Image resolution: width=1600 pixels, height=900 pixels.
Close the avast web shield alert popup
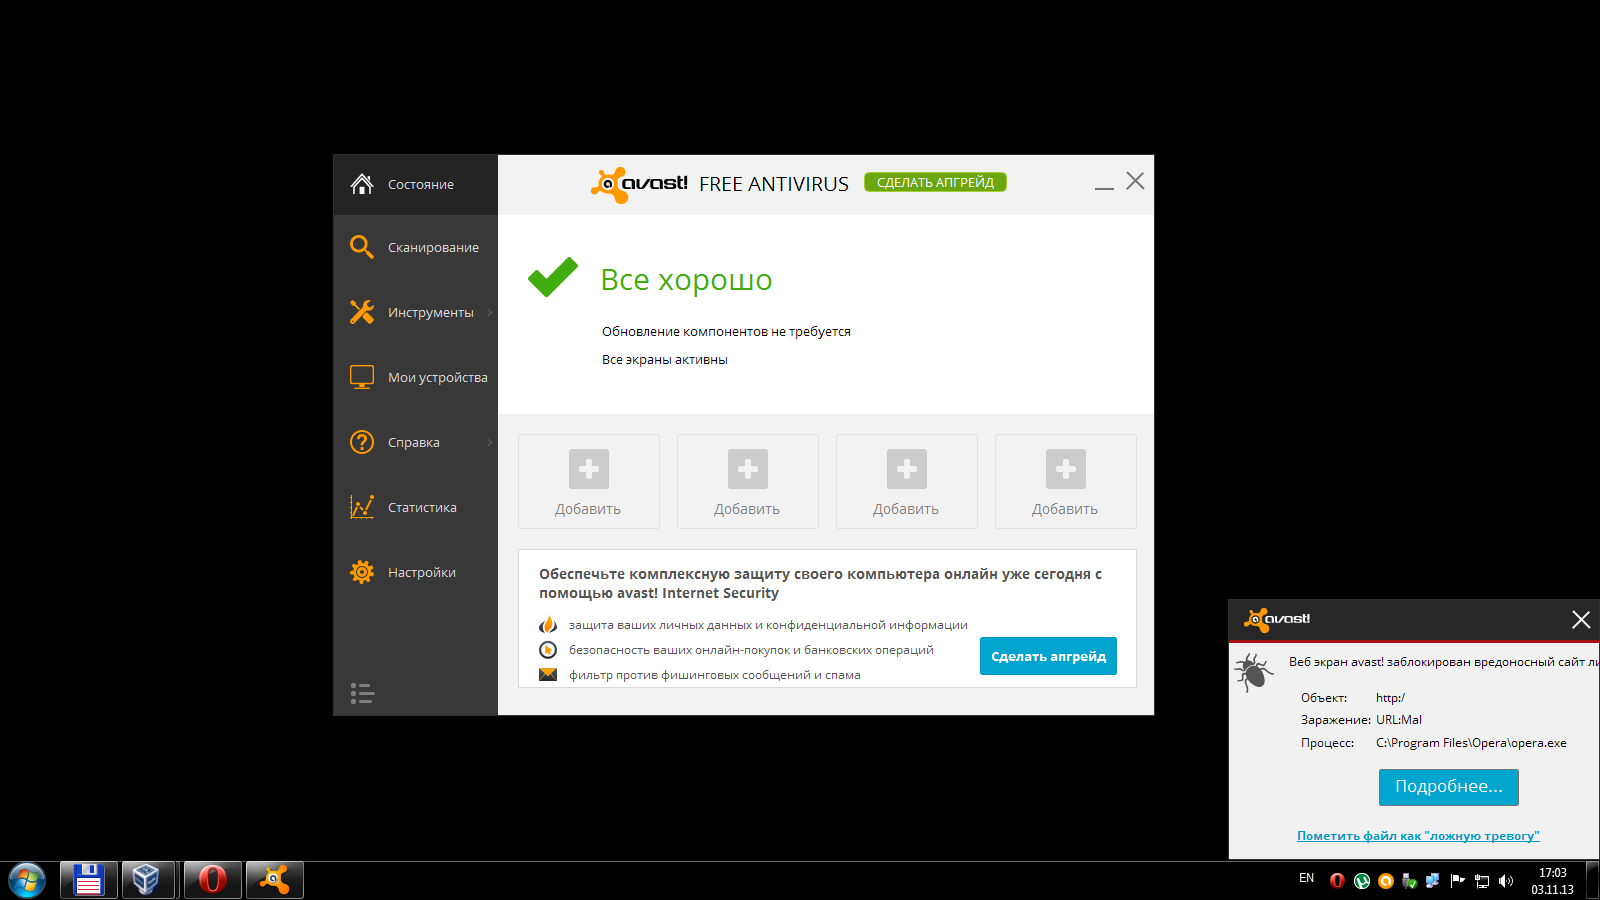click(1581, 620)
